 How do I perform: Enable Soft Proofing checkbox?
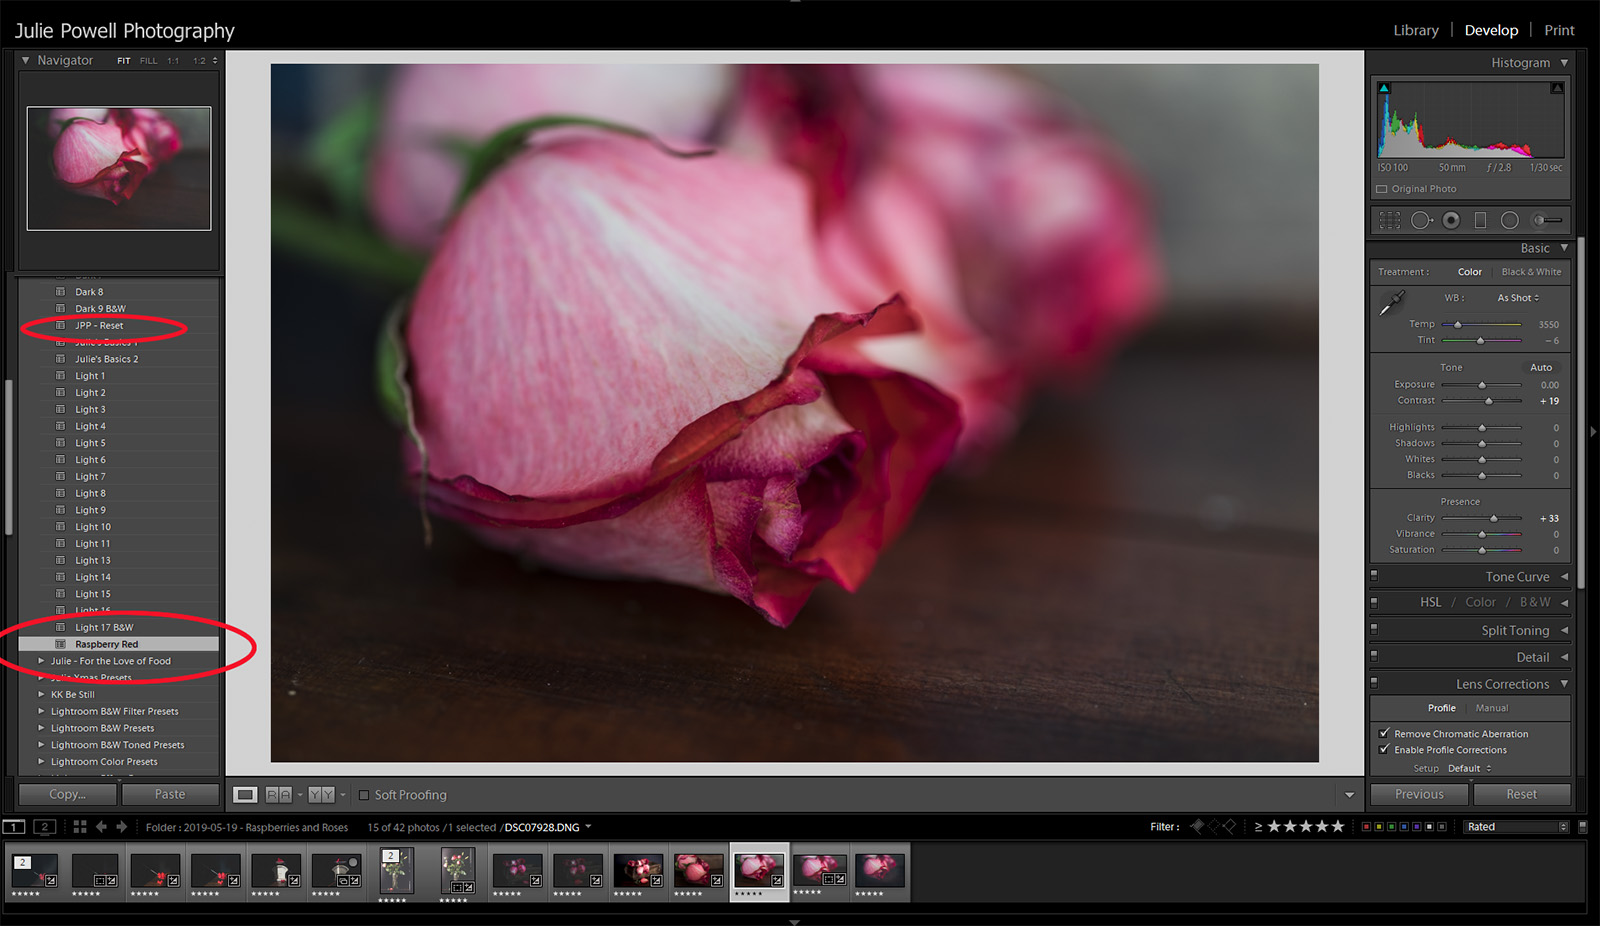(x=364, y=795)
